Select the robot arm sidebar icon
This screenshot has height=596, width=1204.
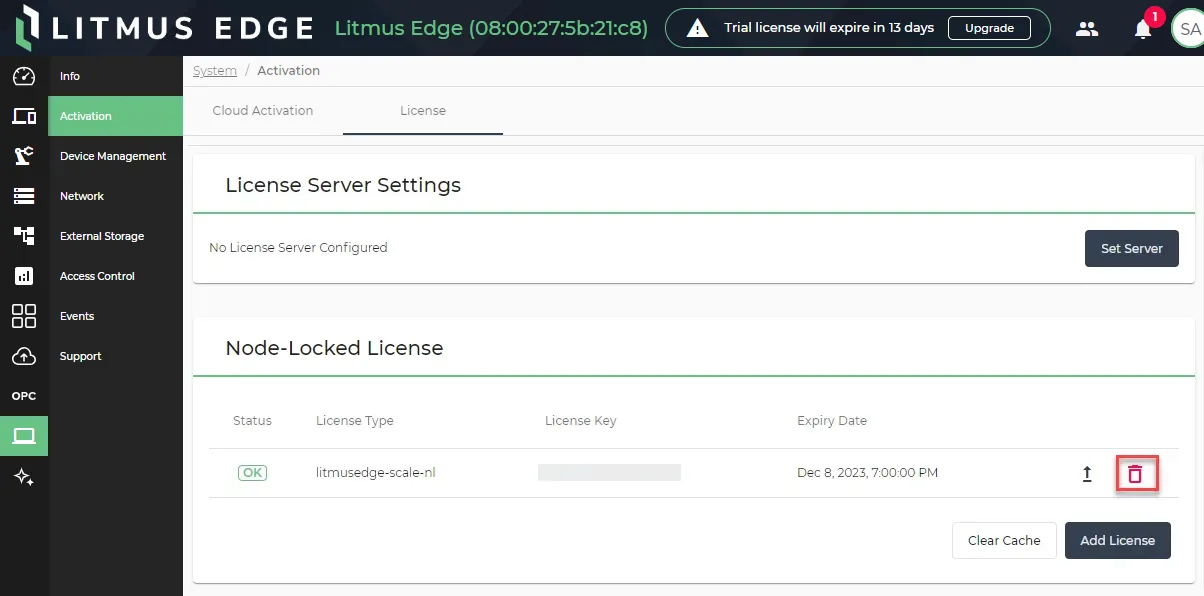coord(24,156)
